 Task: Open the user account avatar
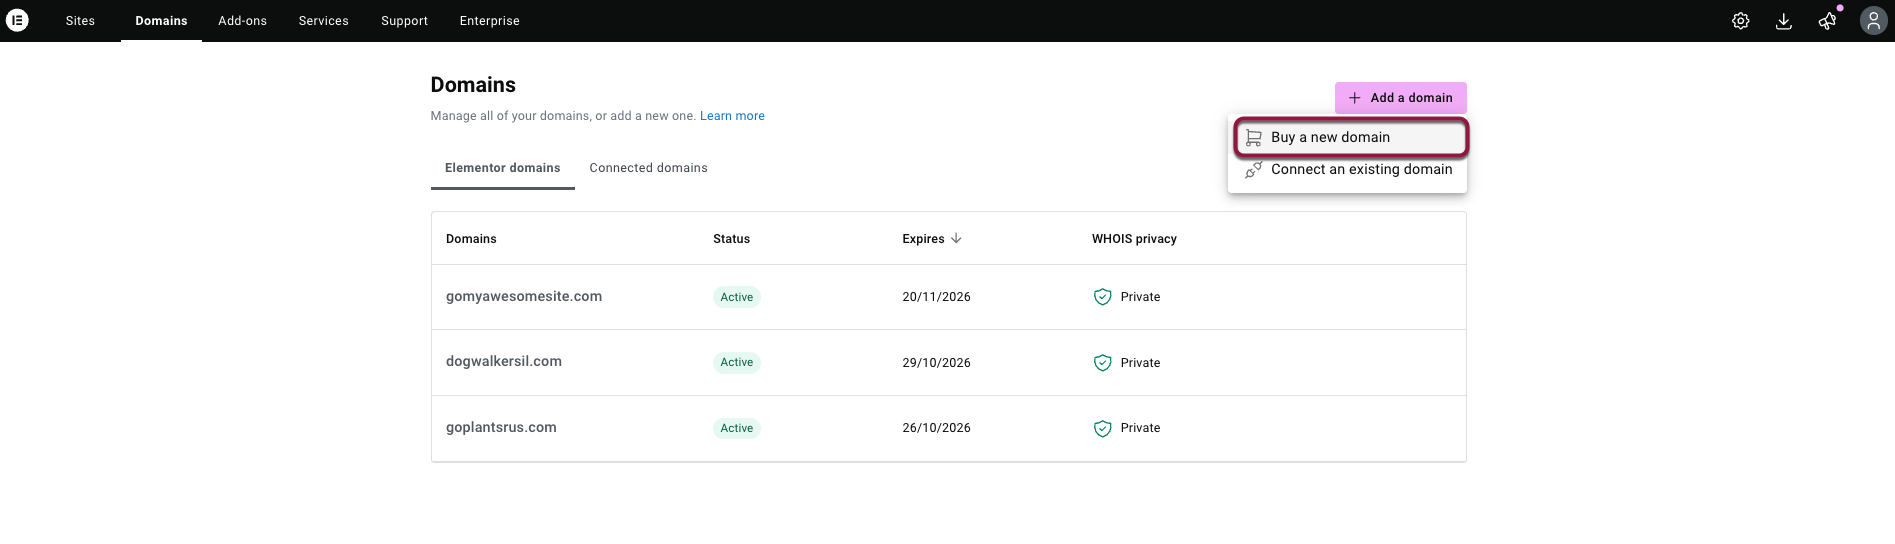pyautogui.click(x=1872, y=21)
